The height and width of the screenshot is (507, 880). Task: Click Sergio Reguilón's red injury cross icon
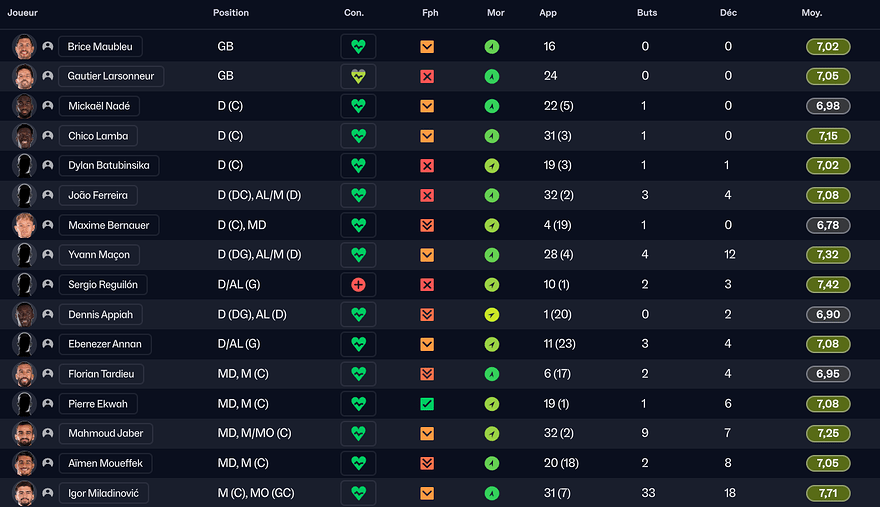pyautogui.click(x=358, y=285)
